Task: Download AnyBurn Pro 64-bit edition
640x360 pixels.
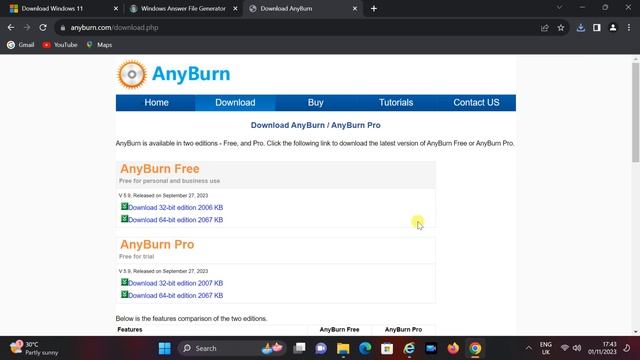Action: (176, 295)
